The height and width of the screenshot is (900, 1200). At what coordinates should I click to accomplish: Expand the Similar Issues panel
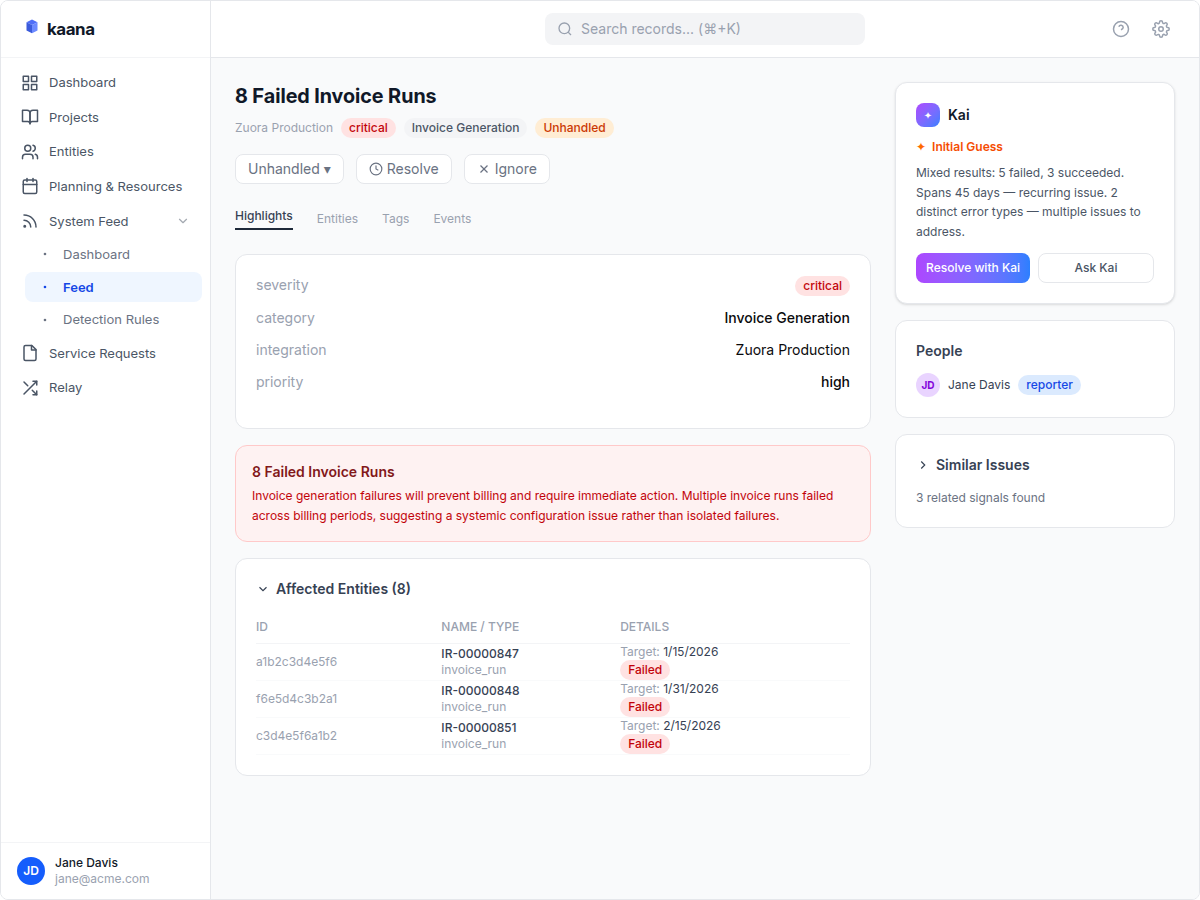923,465
